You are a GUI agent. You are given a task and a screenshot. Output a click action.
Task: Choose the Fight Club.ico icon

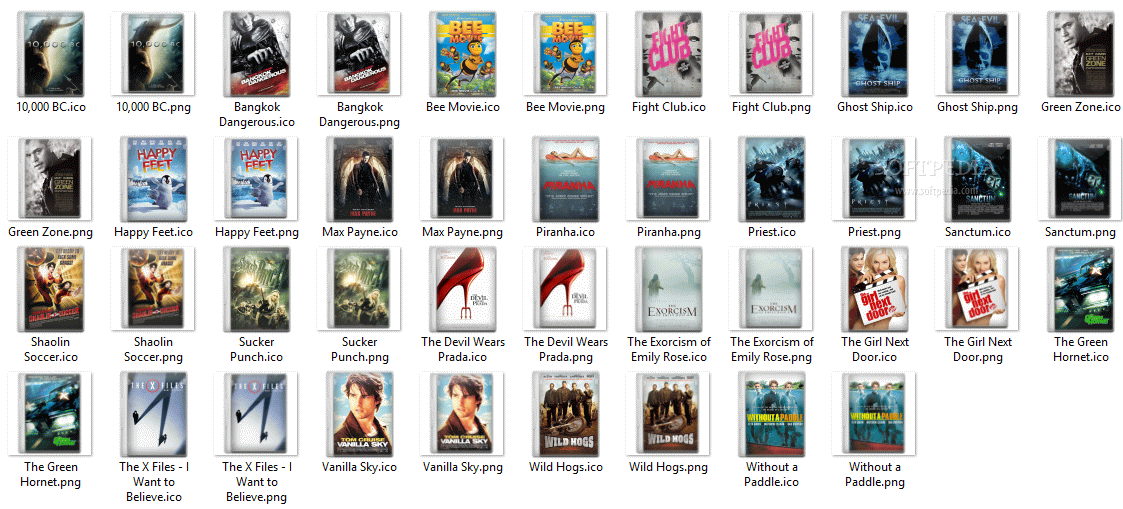pos(668,54)
